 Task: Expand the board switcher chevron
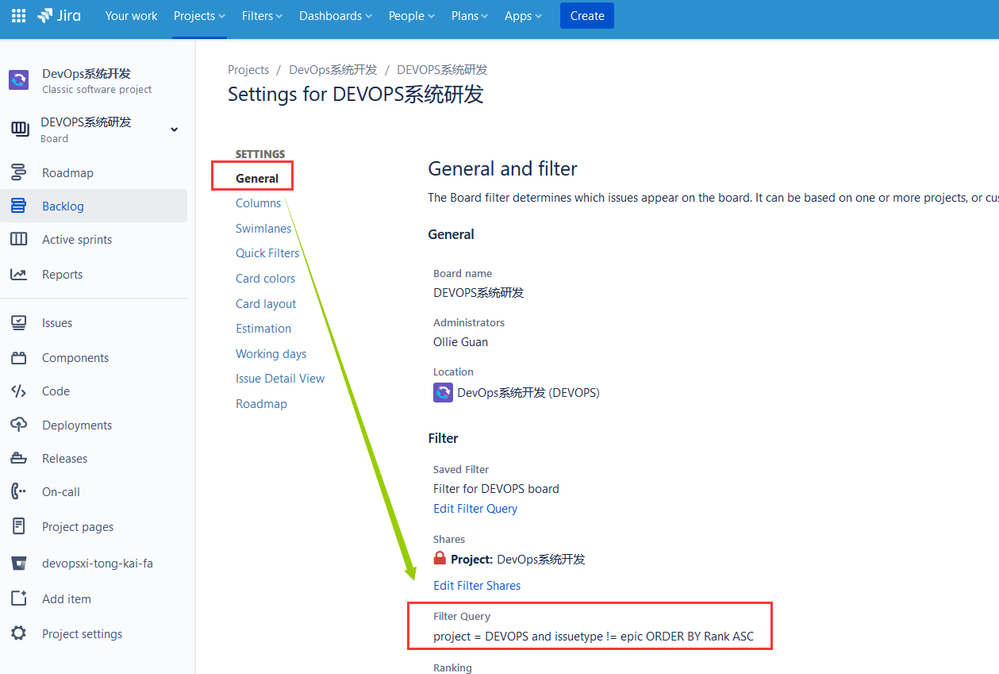(174, 129)
